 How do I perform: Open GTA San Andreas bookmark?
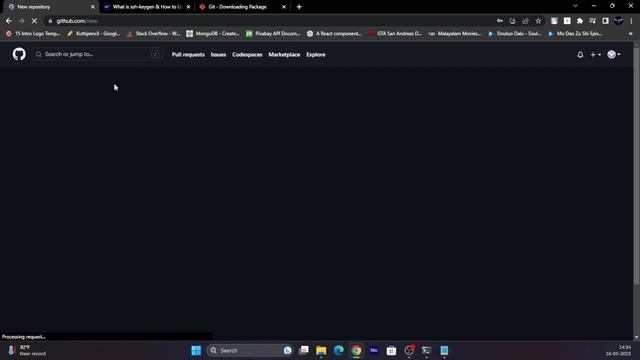pyautogui.click(x=395, y=34)
